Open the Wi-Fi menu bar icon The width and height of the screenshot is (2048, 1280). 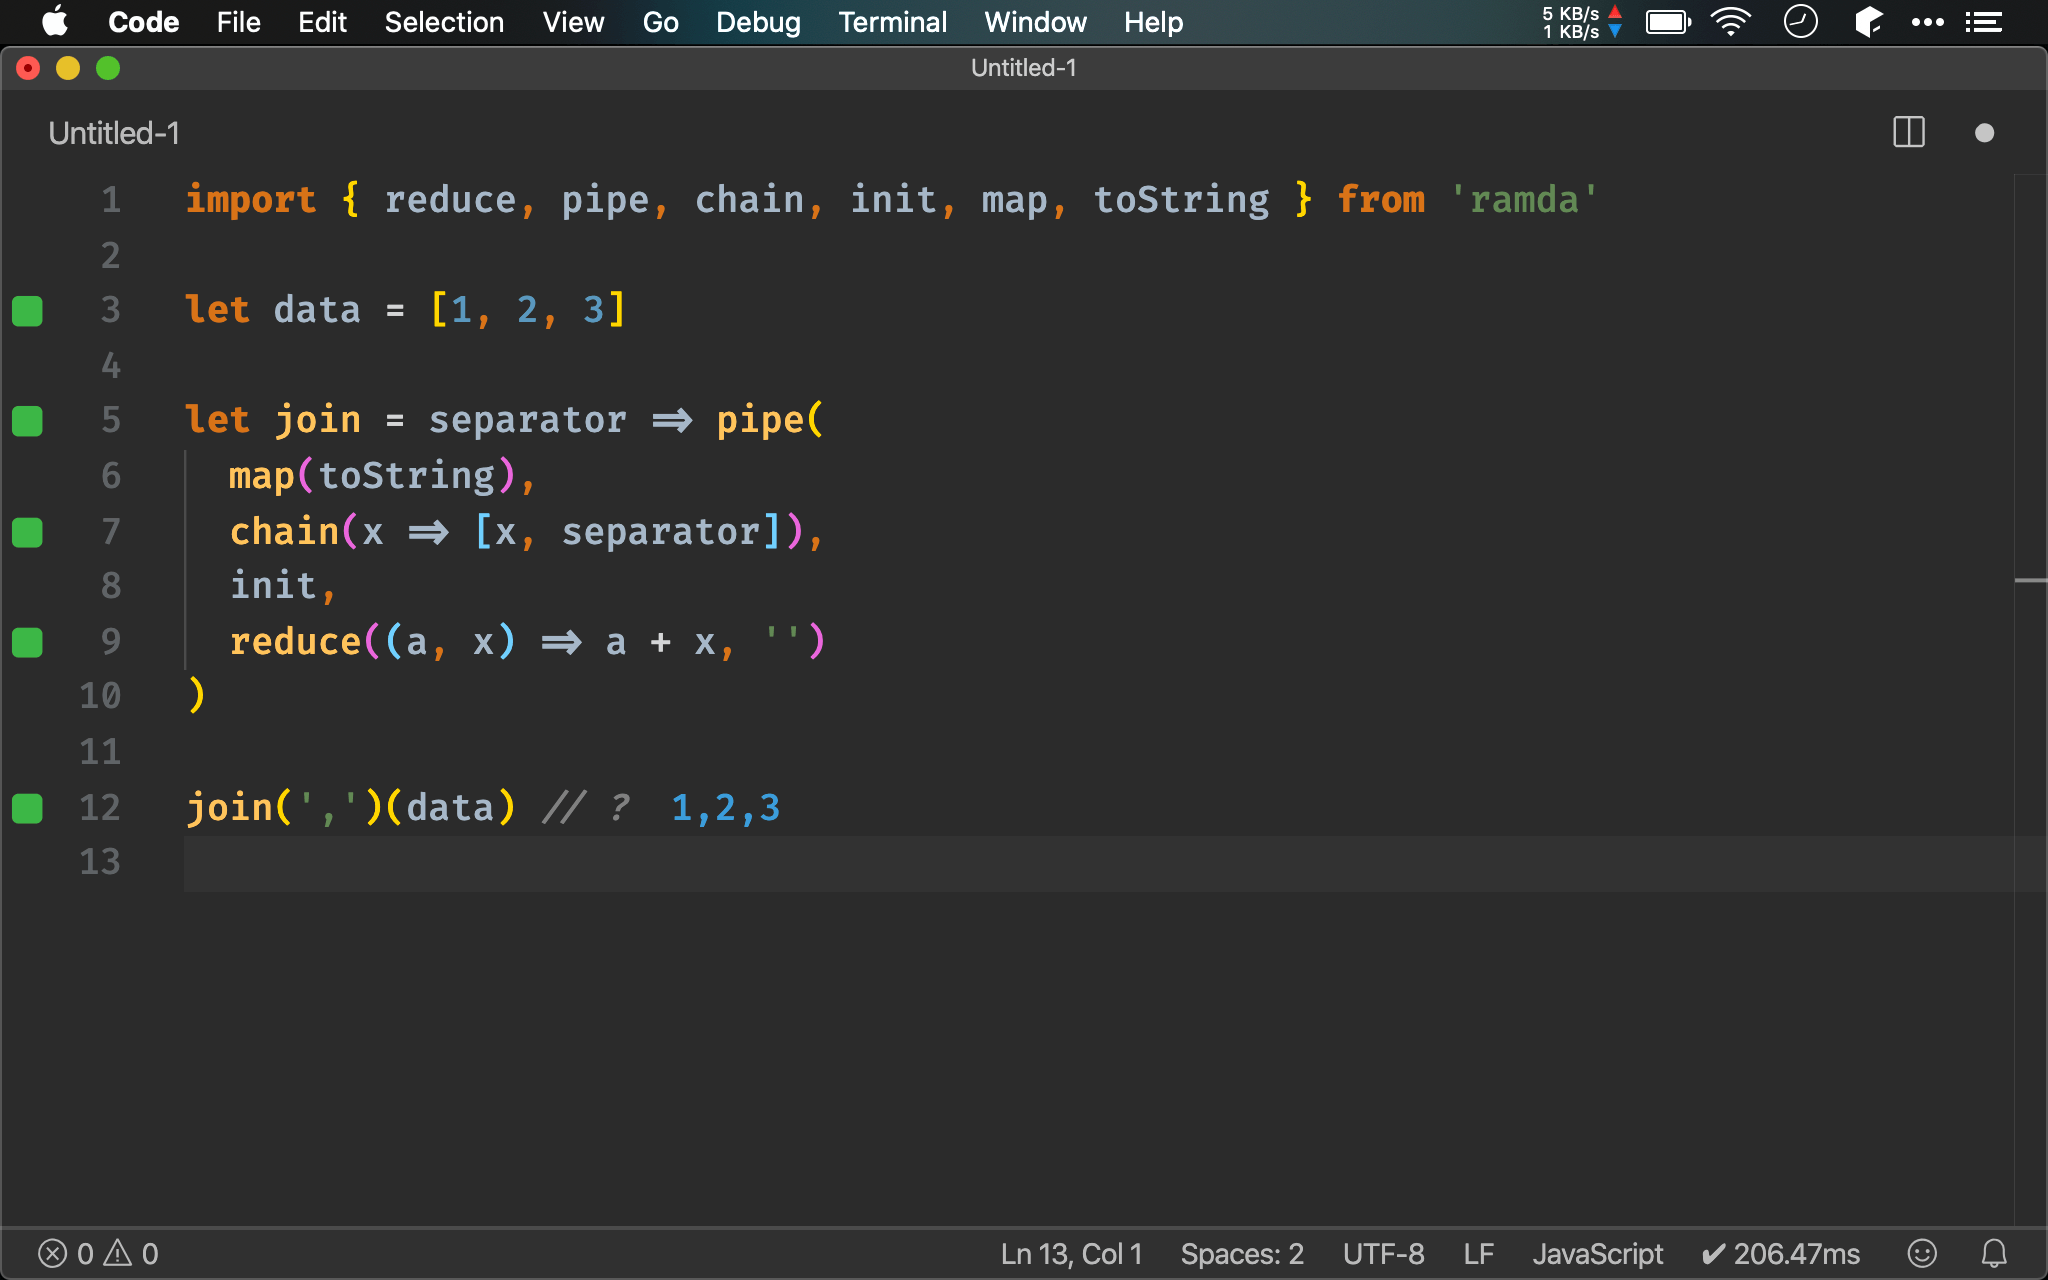[x=1731, y=22]
